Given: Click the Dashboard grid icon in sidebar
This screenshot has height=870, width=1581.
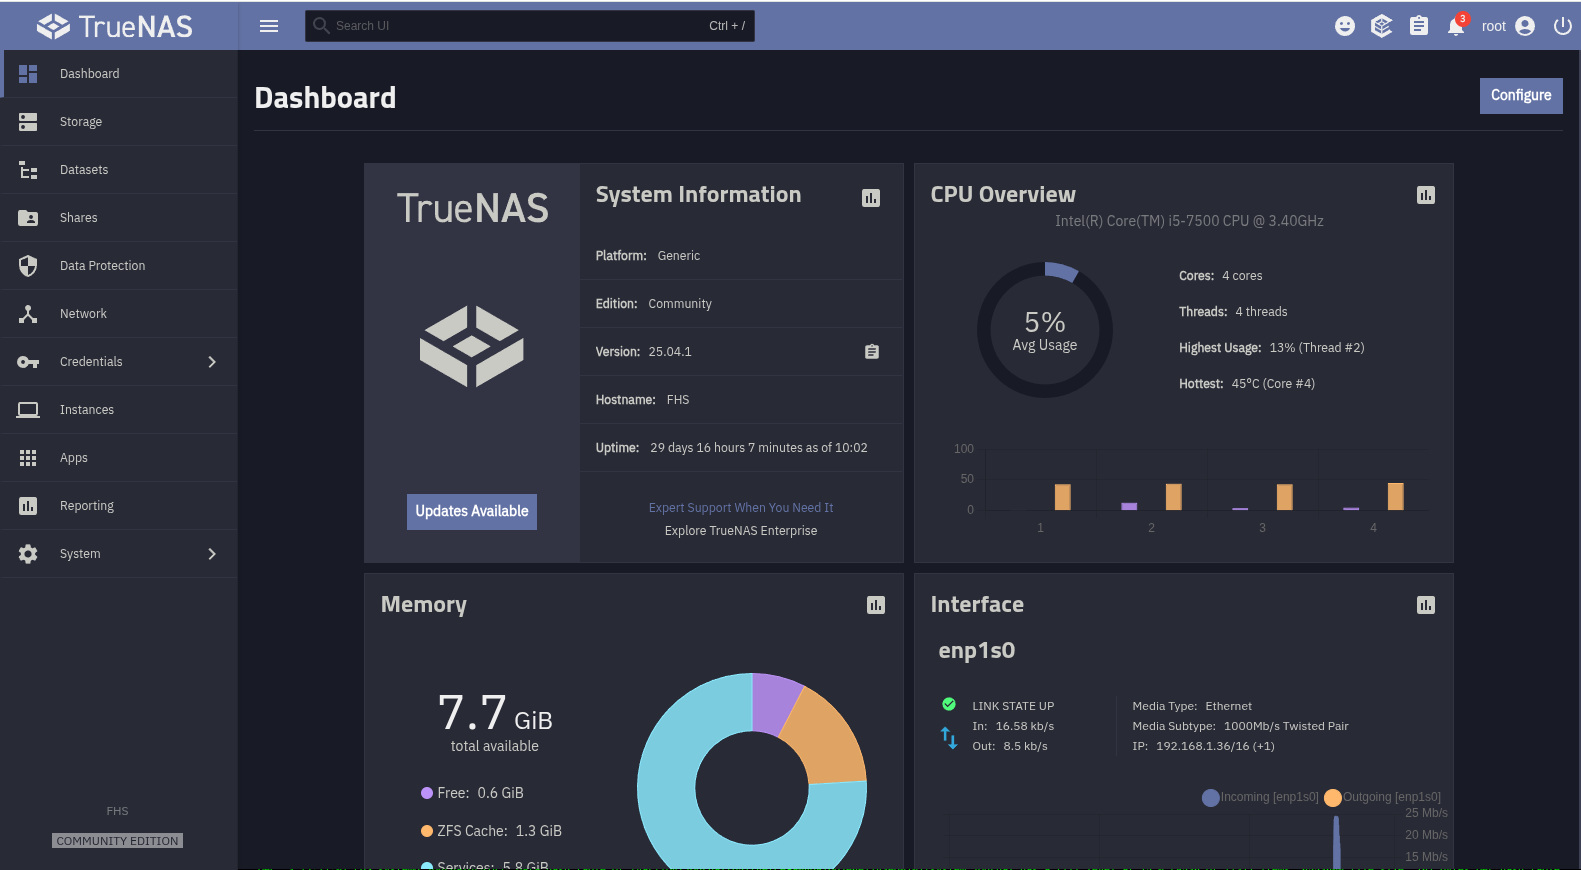Looking at the screenshot, I should pyautogui.click(x=28, y=74).
